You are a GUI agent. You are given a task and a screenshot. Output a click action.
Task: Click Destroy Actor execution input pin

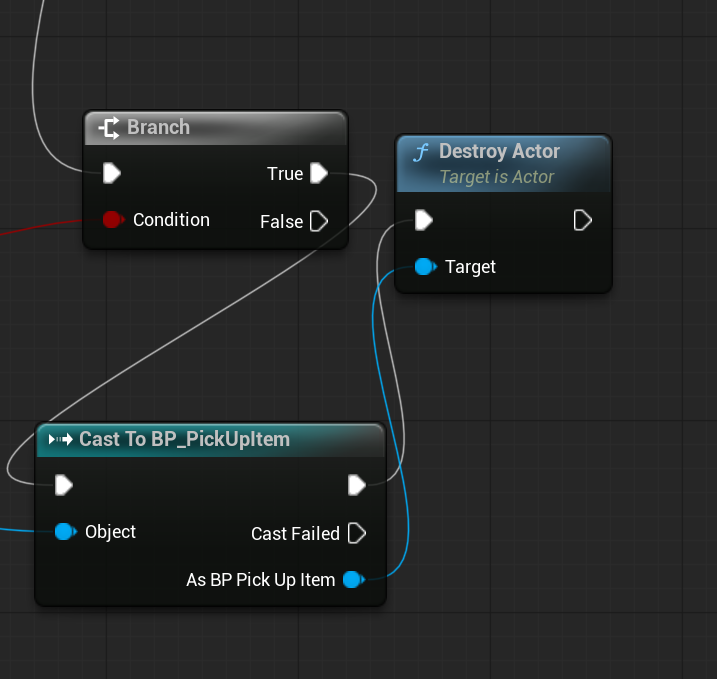424,220
